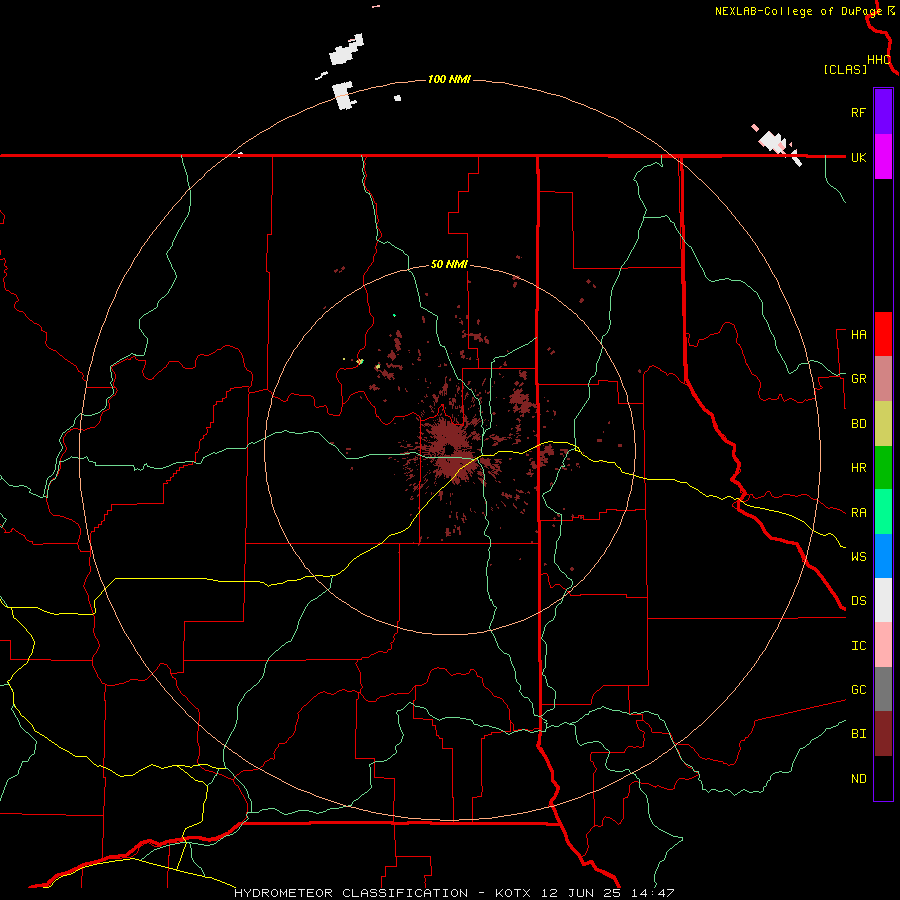The height and width of the screenshot is (900, 900).
Task: Click the RF purple legend color swatch
Action: coord(883,112)
